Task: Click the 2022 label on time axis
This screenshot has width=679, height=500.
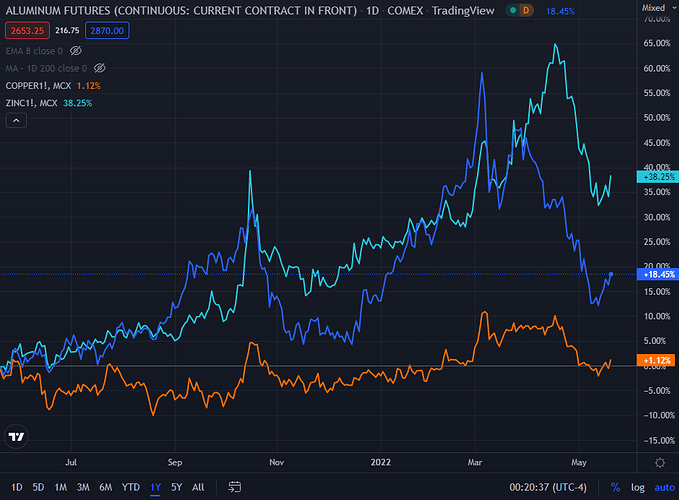Action: click(381, 462)
